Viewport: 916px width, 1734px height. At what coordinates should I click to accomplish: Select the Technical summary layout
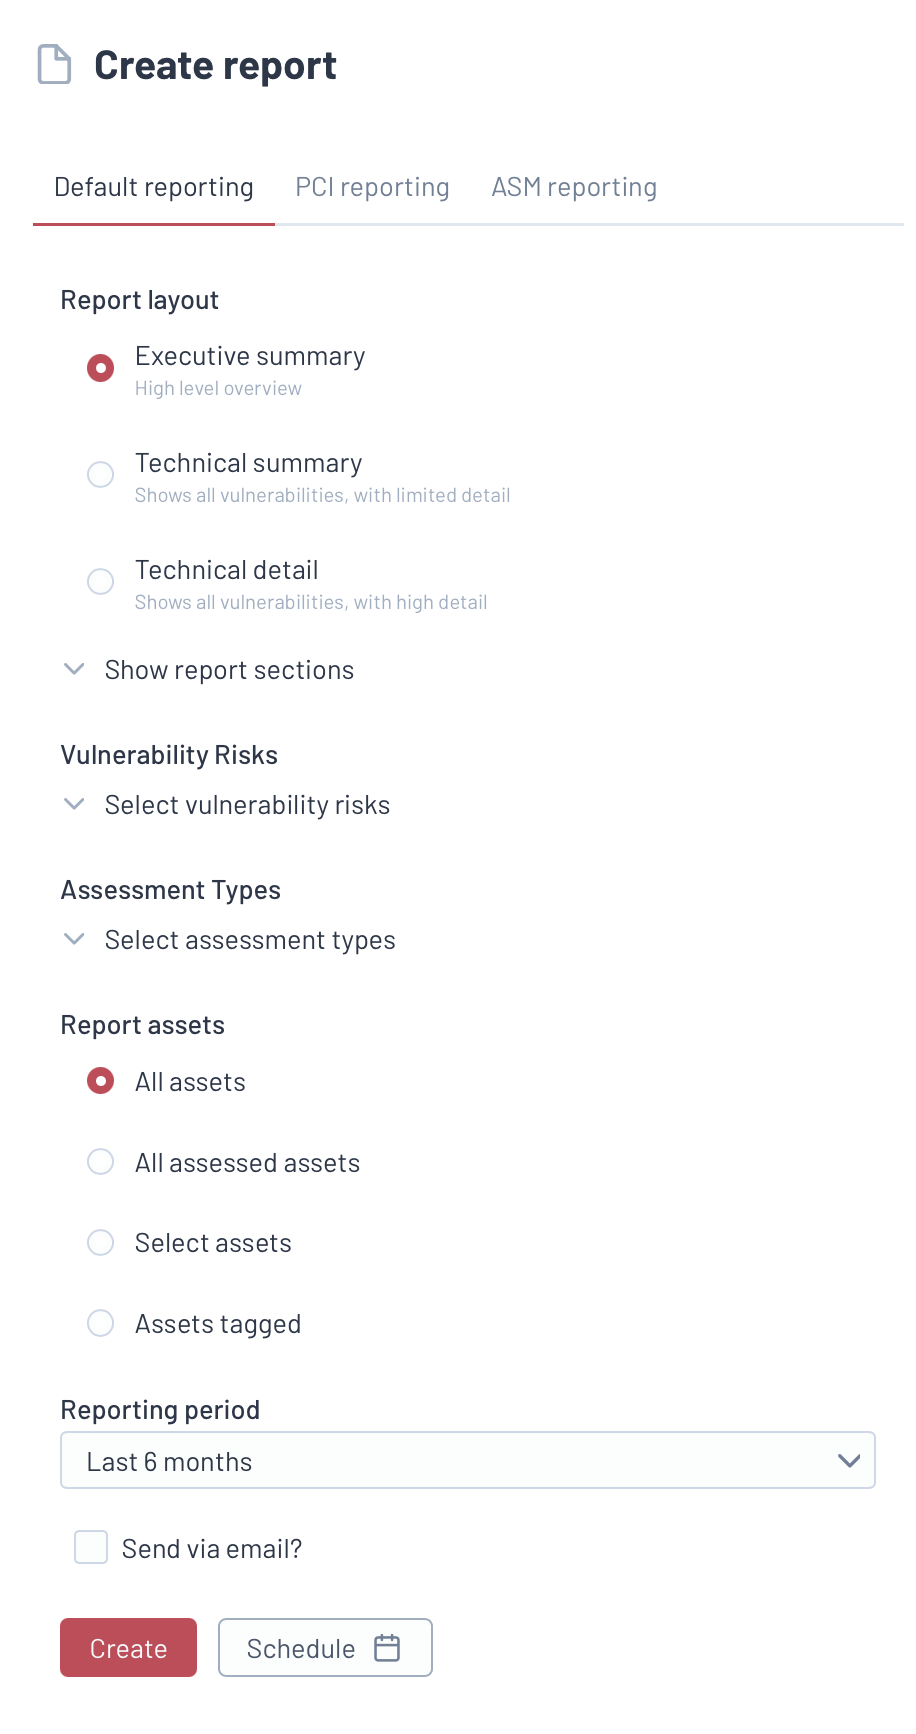point(101,474)
